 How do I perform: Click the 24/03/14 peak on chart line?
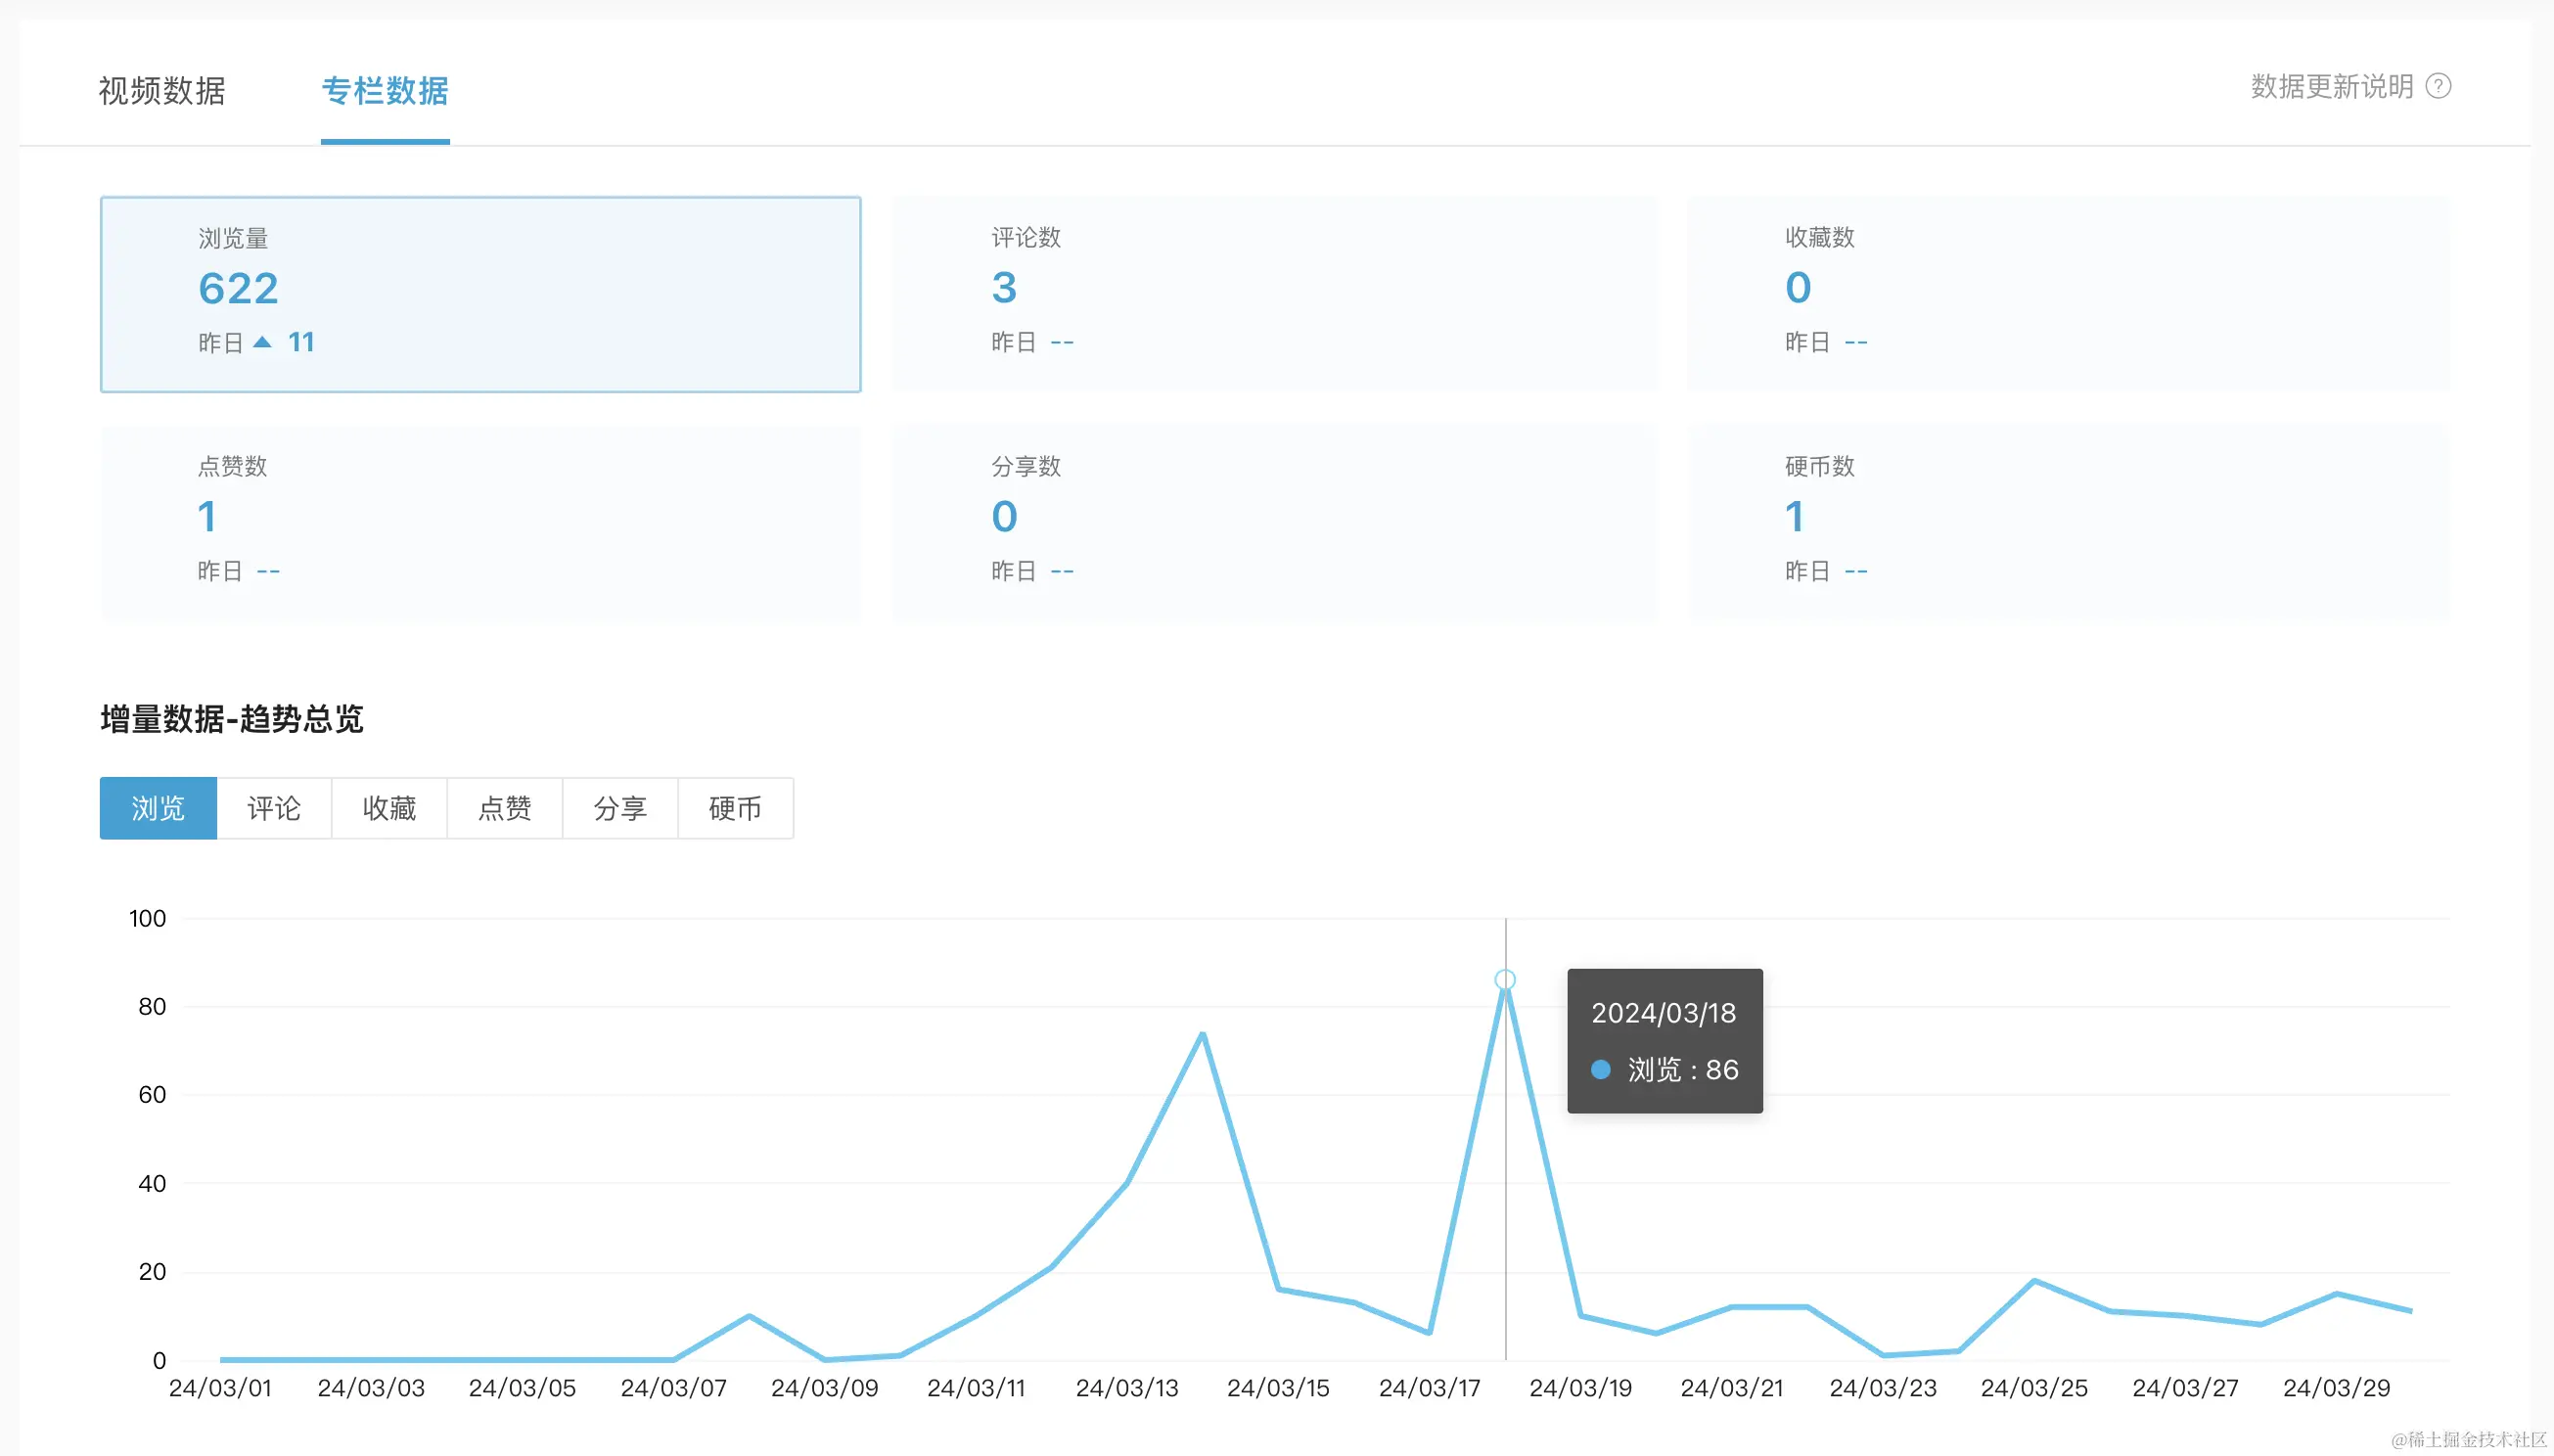[x=1202, y=1034]
